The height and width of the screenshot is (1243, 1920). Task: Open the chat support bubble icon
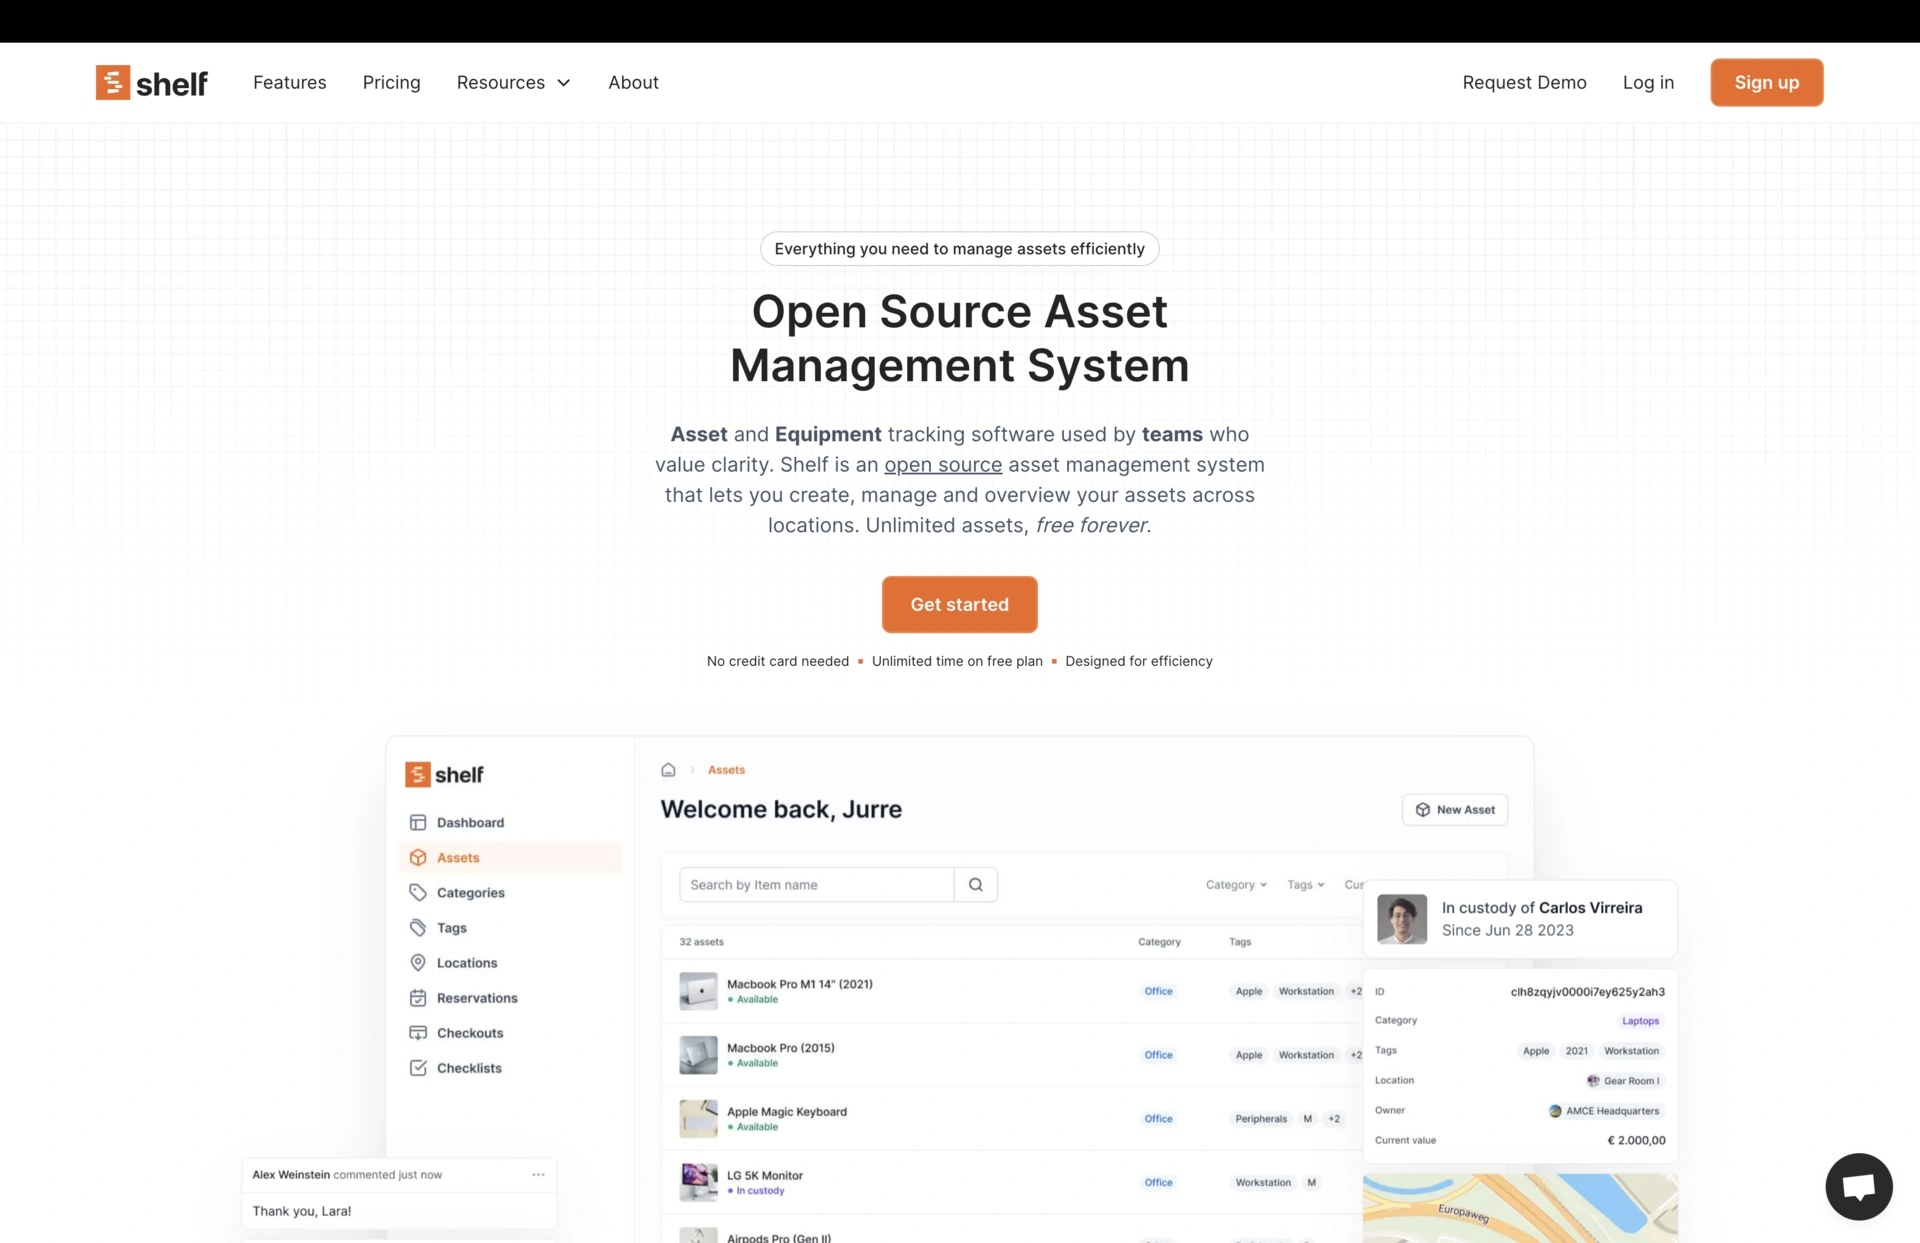pos(1858,1187)
